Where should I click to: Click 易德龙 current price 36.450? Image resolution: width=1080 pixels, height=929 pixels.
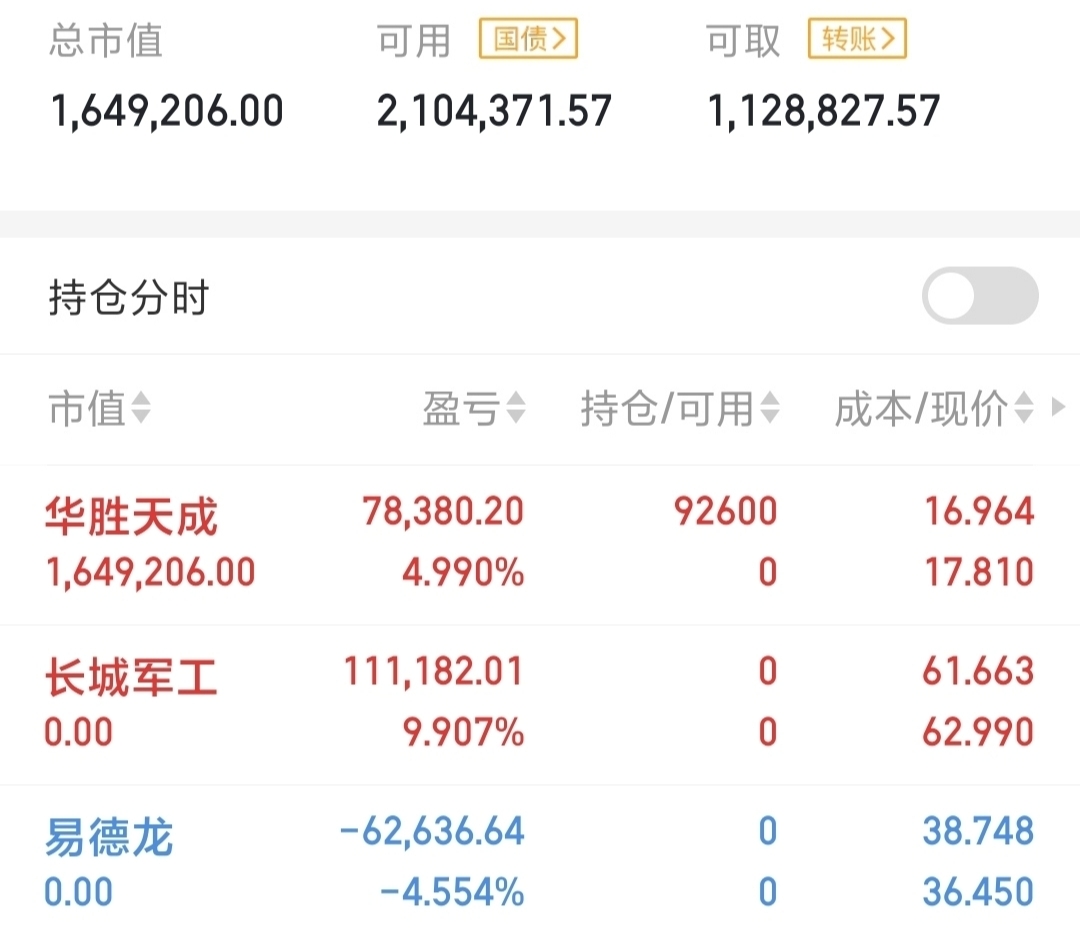pyautogui.click(x=978, y=893)
